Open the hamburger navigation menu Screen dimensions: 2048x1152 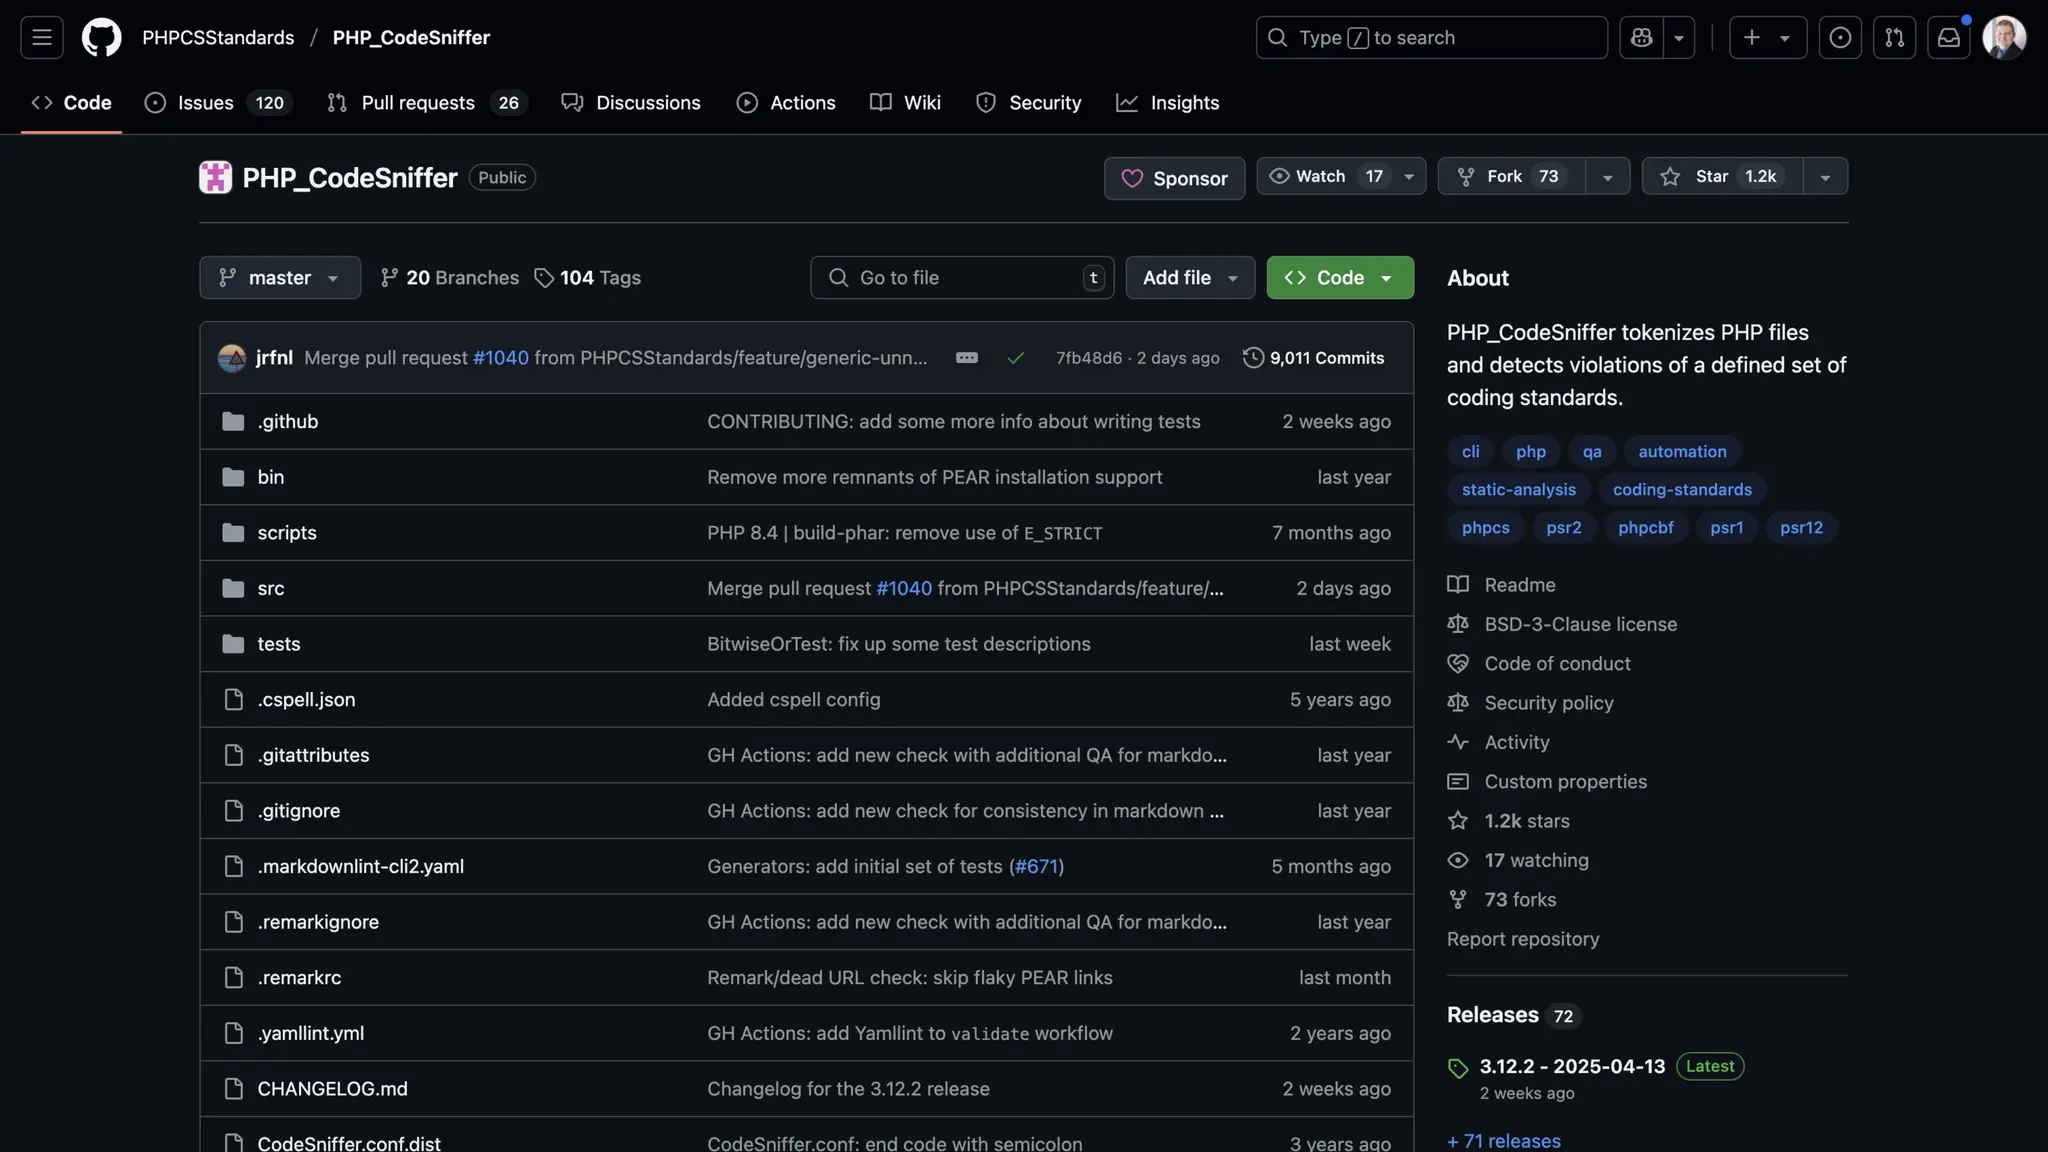pyautogui.click(x=42, y=38)
